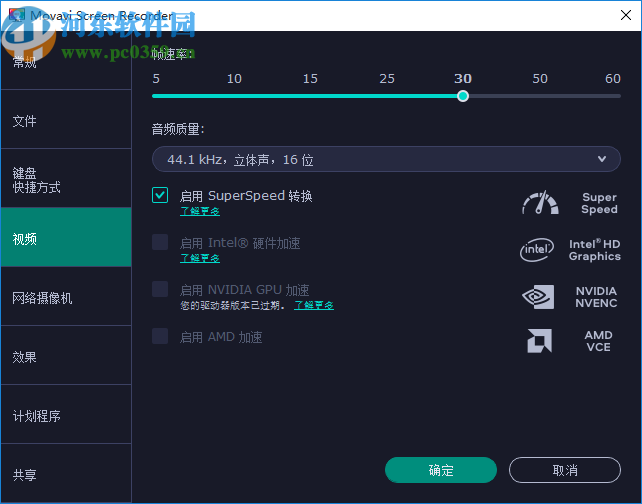This screenshot has height=504, width=642.
Task: Switch to the 计划程序 tab
Action: point(66,415)
